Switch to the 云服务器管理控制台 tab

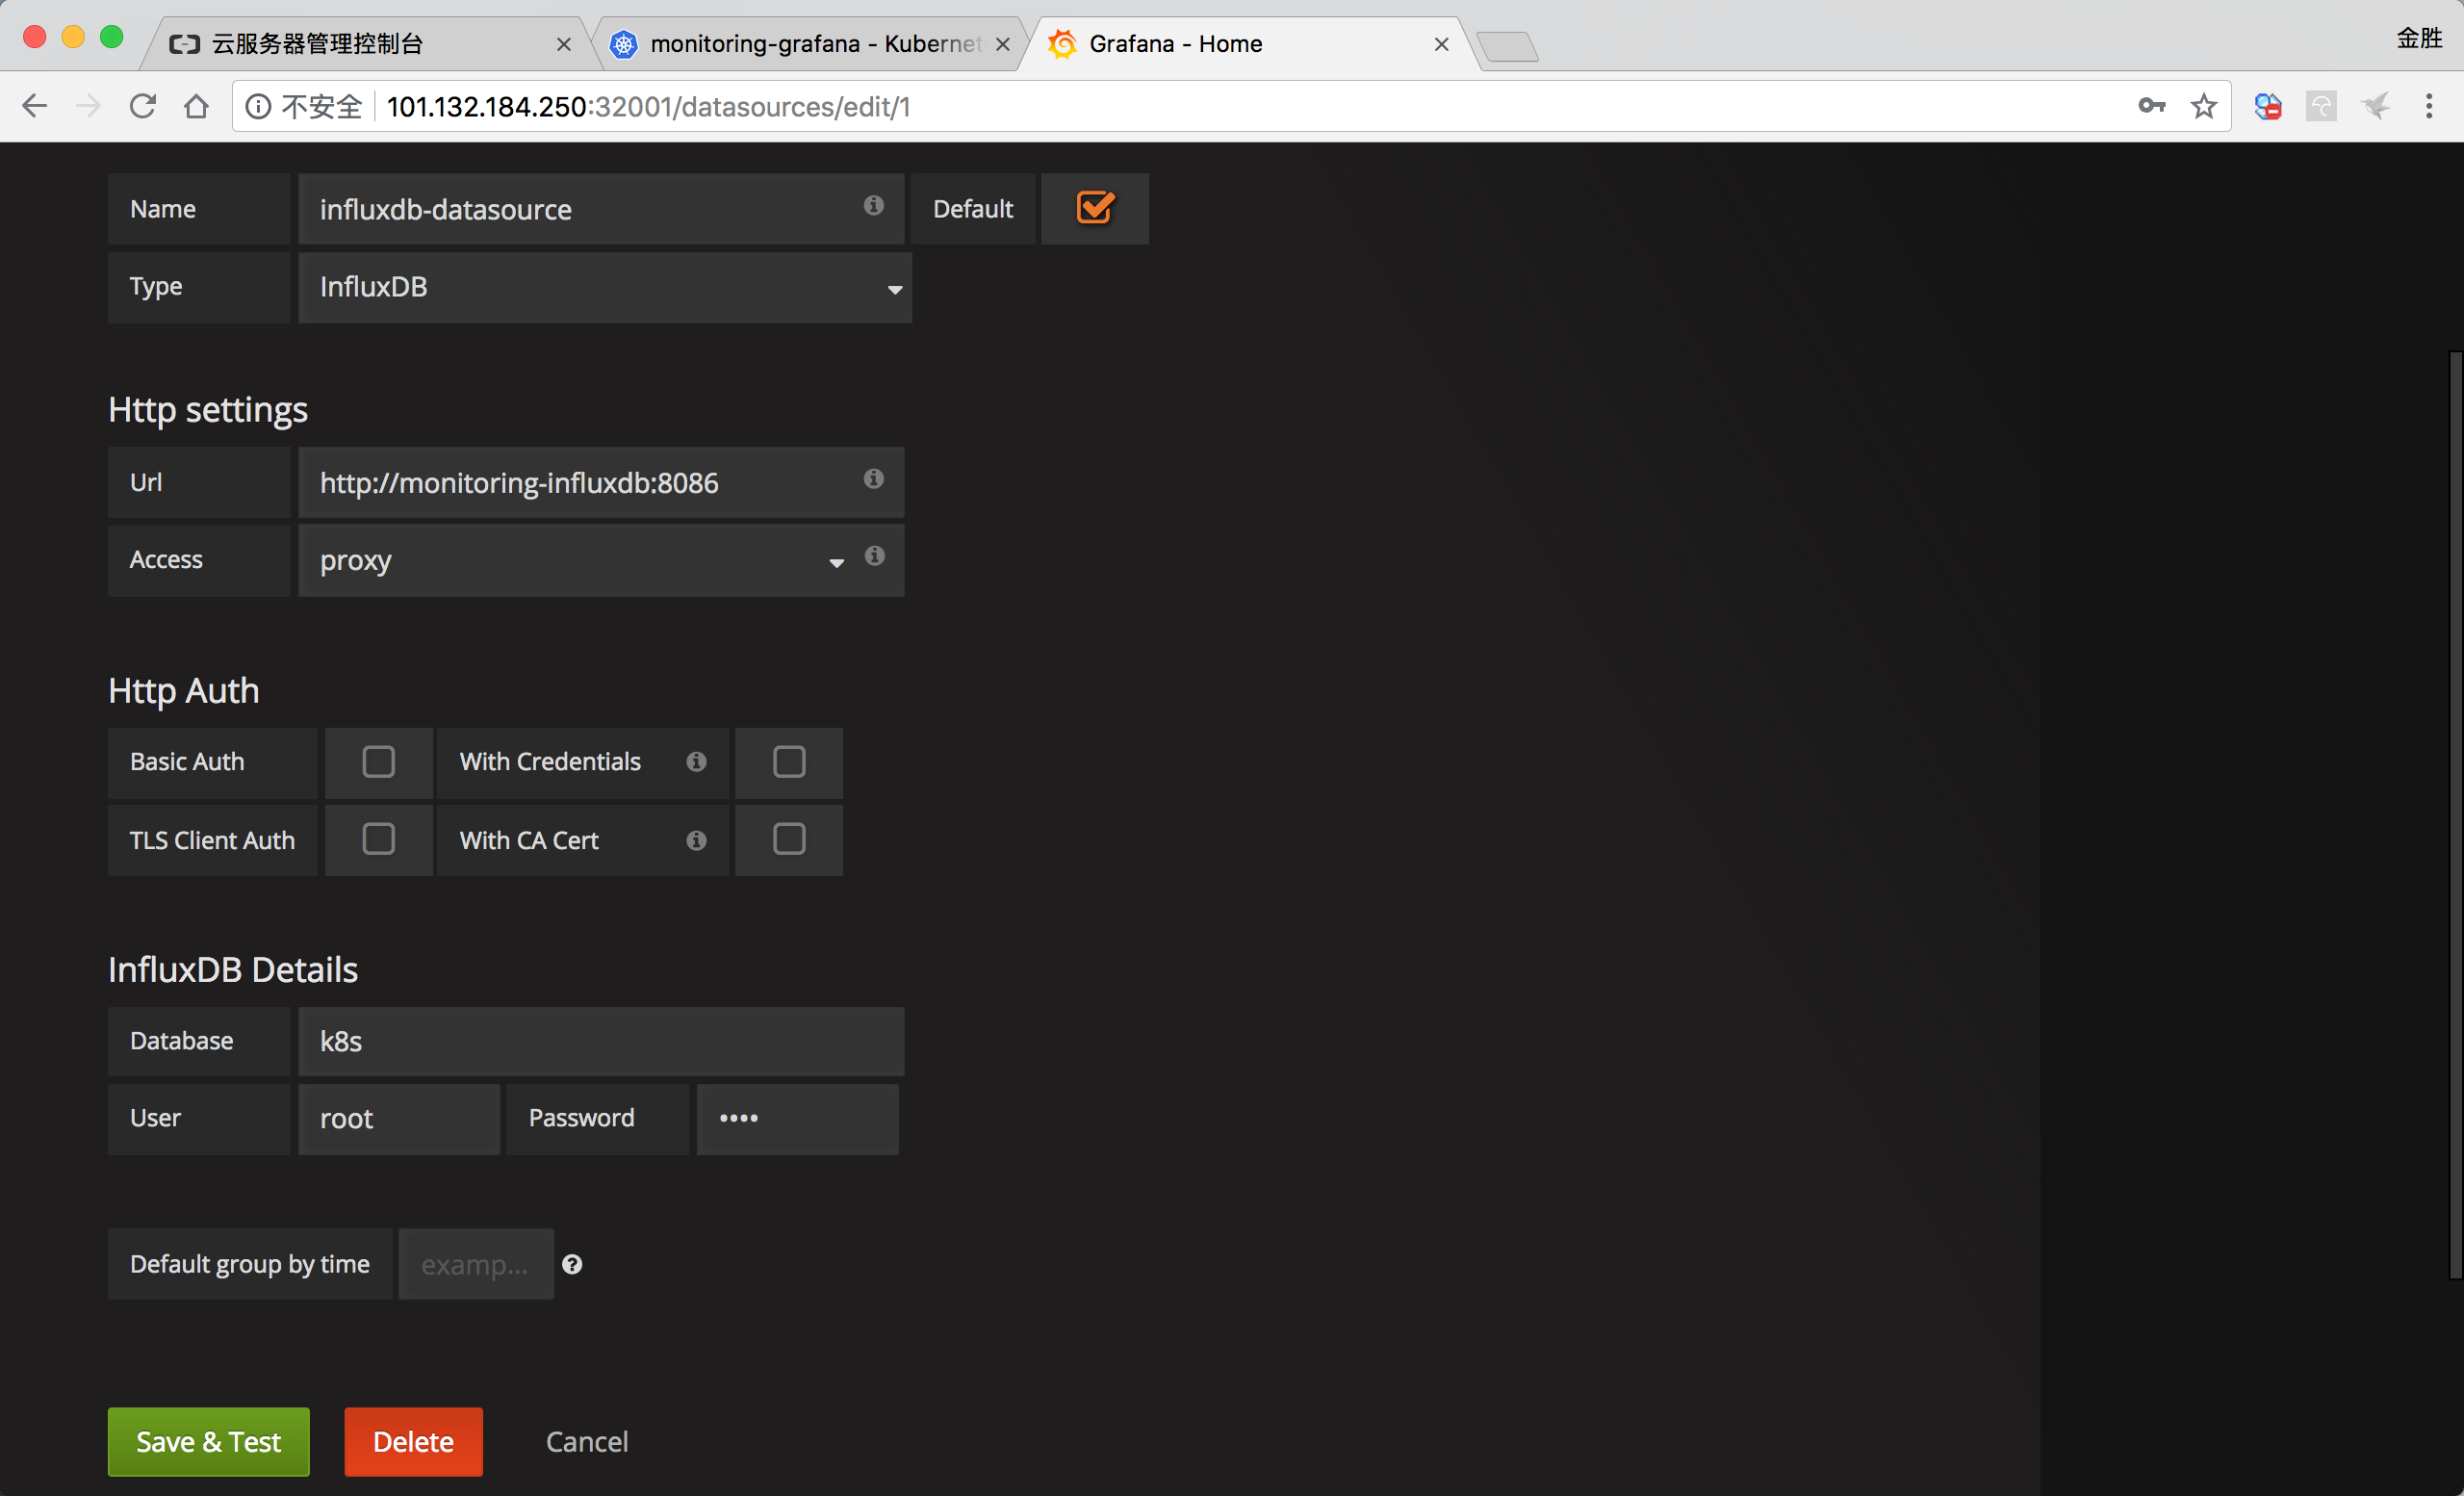365,44
